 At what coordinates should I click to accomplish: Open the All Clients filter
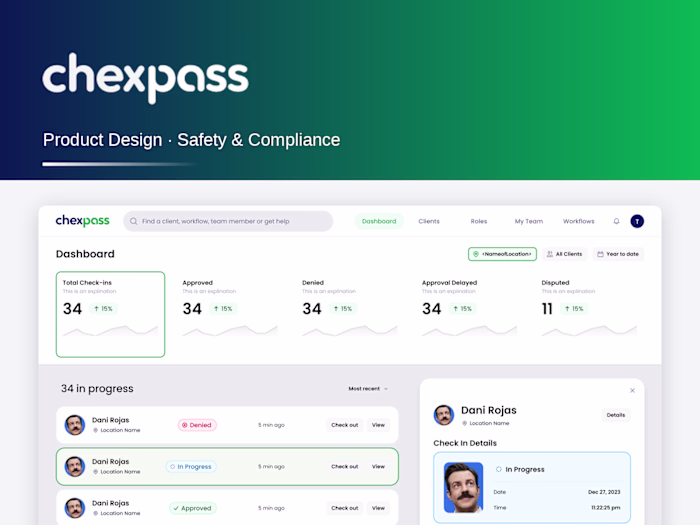[565, 254]
